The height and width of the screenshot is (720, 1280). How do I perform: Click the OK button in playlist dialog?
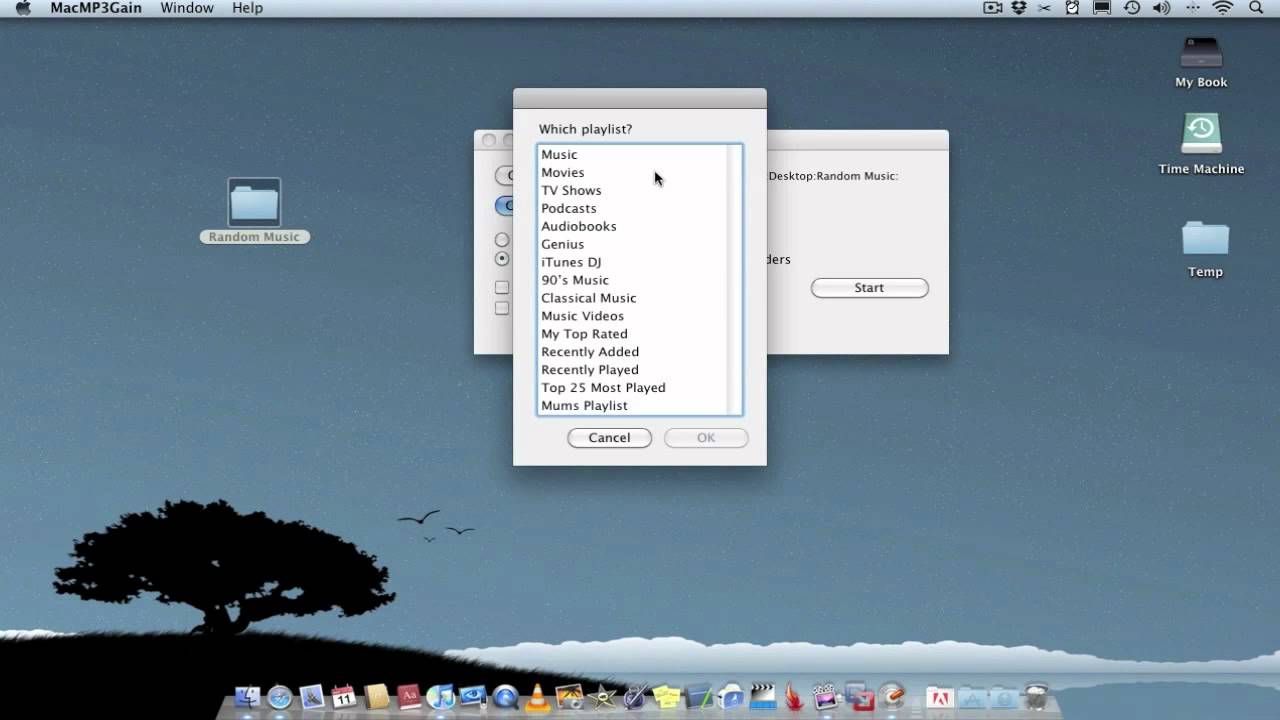click(706, 438)
